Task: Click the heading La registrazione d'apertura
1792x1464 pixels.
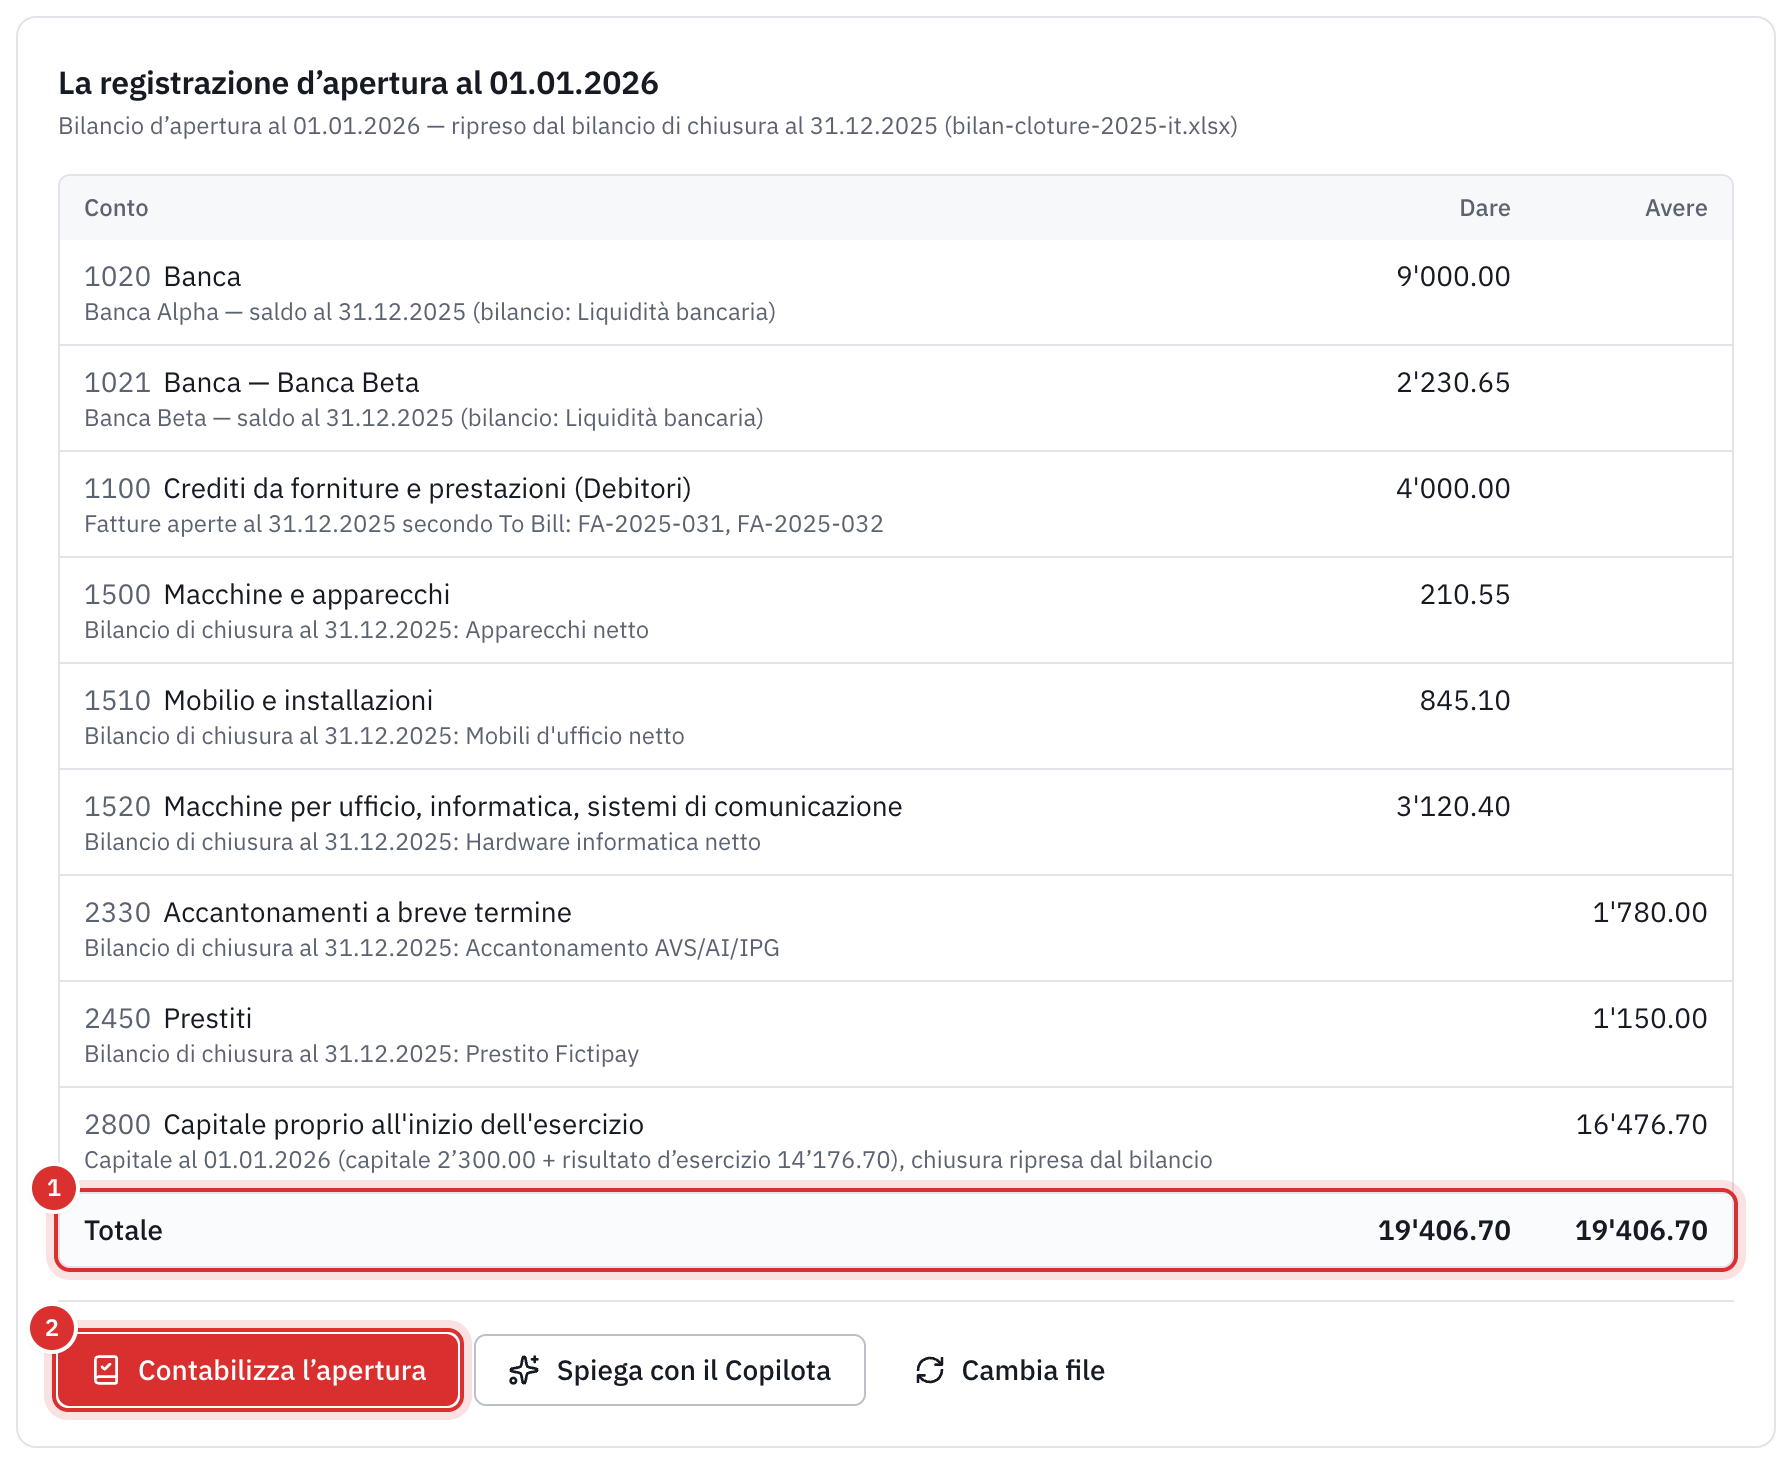Action: (x=358, y=83)
